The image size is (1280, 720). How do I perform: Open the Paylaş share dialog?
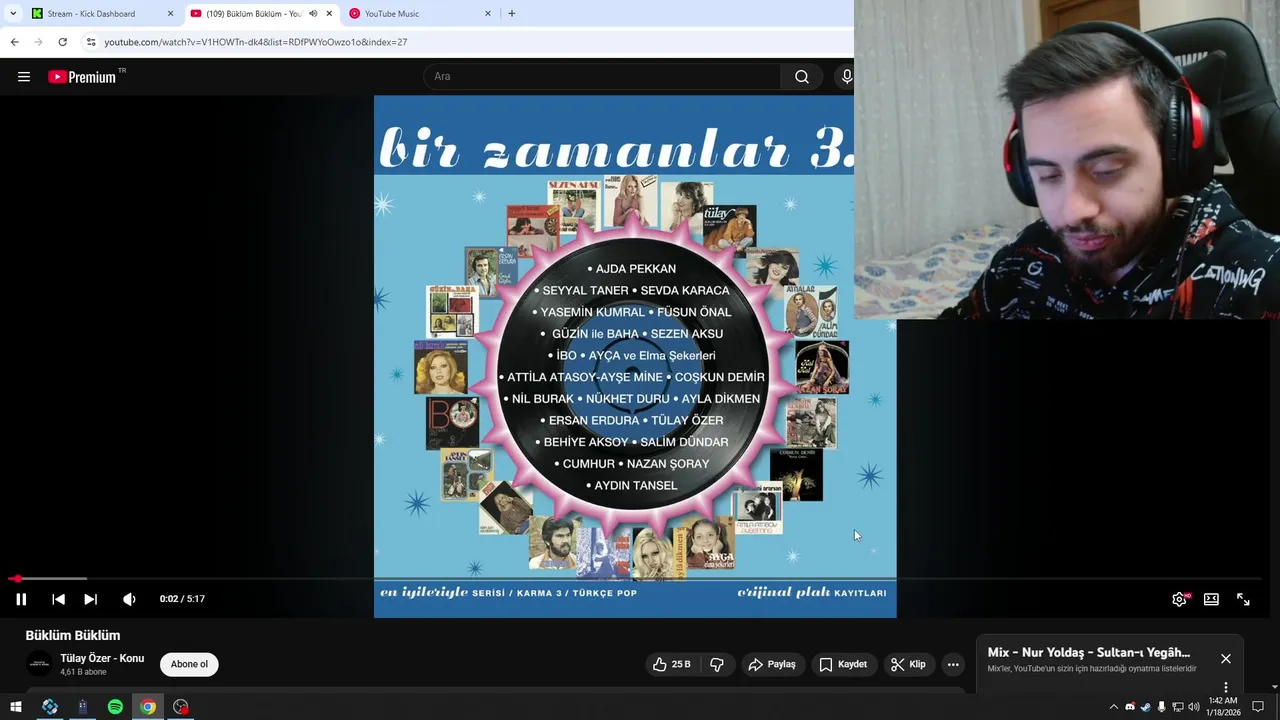pos(772,664)
